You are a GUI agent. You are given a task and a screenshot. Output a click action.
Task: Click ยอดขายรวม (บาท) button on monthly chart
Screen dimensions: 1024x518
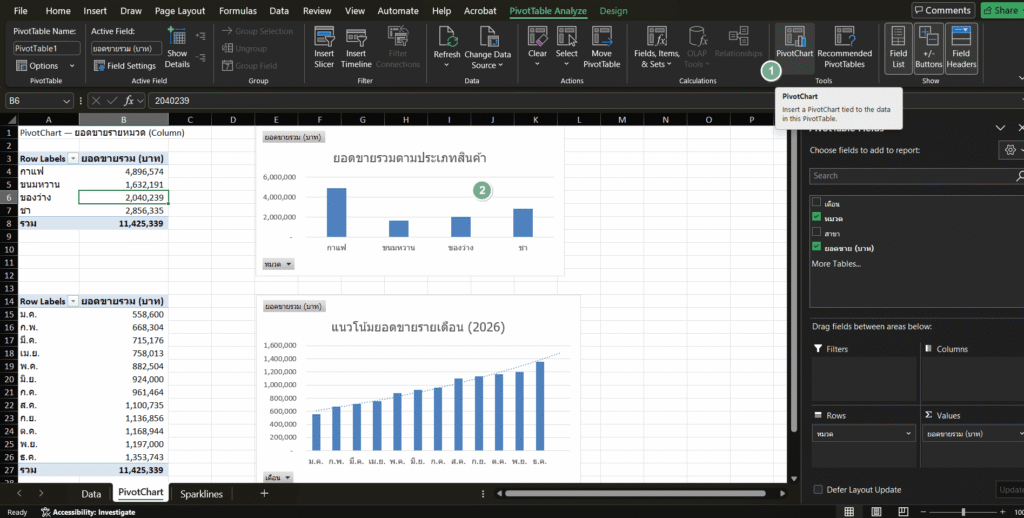click(x=294, y=306)
